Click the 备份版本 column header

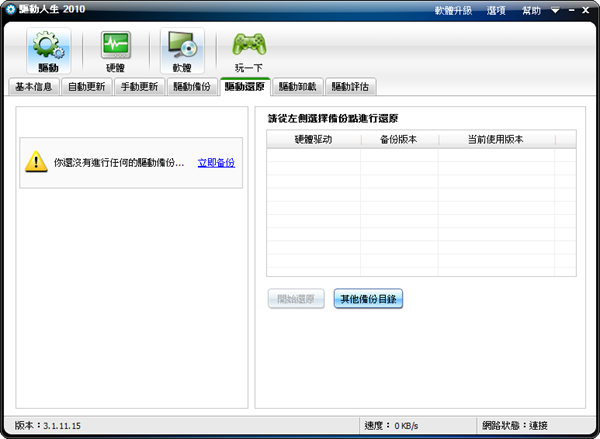click(x=399, y=139)
